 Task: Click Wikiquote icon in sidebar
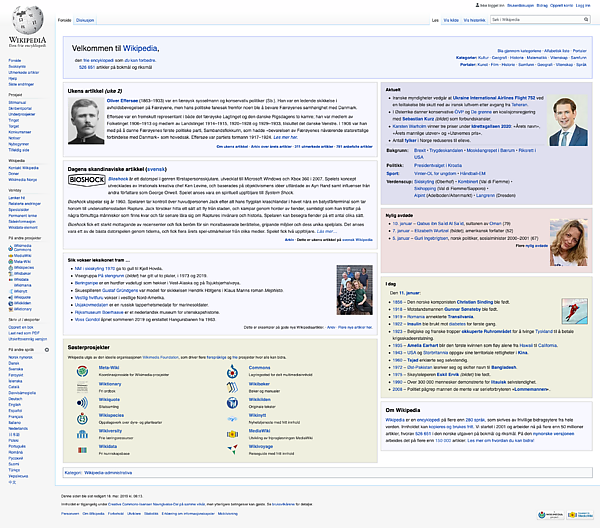(x=10, y=297)
